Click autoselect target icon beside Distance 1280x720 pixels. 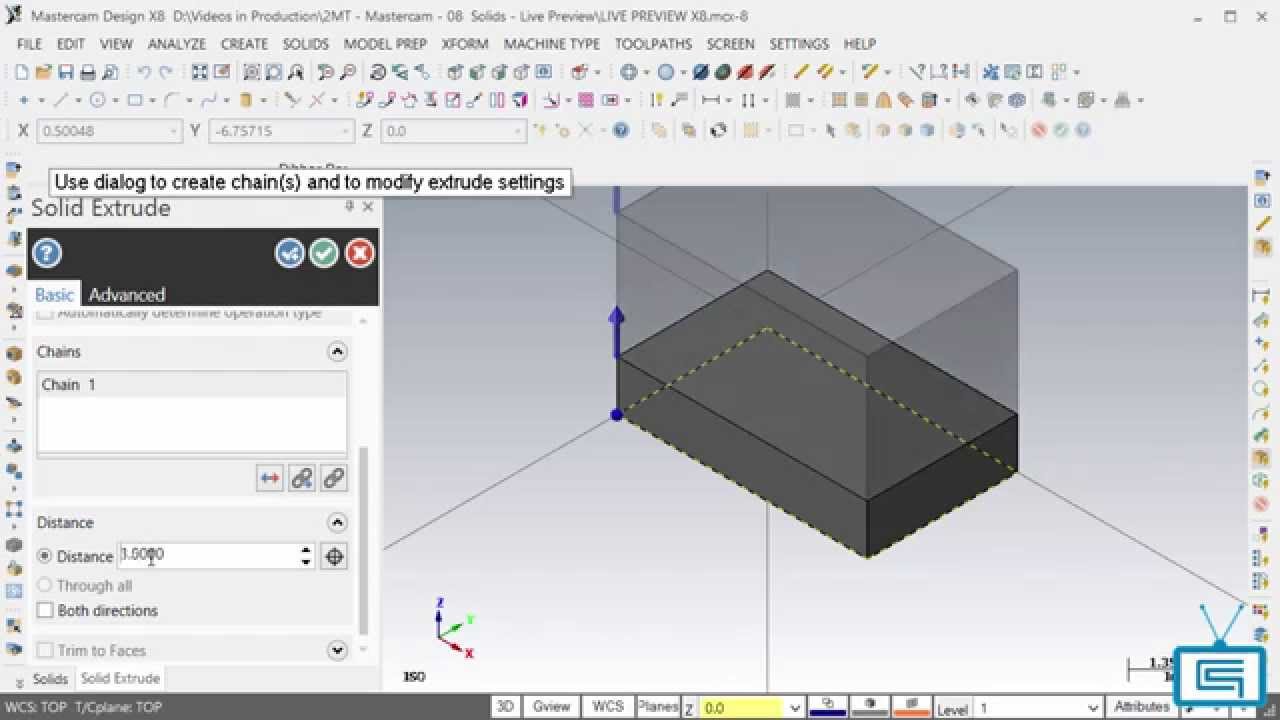click(x=334, y=556)
